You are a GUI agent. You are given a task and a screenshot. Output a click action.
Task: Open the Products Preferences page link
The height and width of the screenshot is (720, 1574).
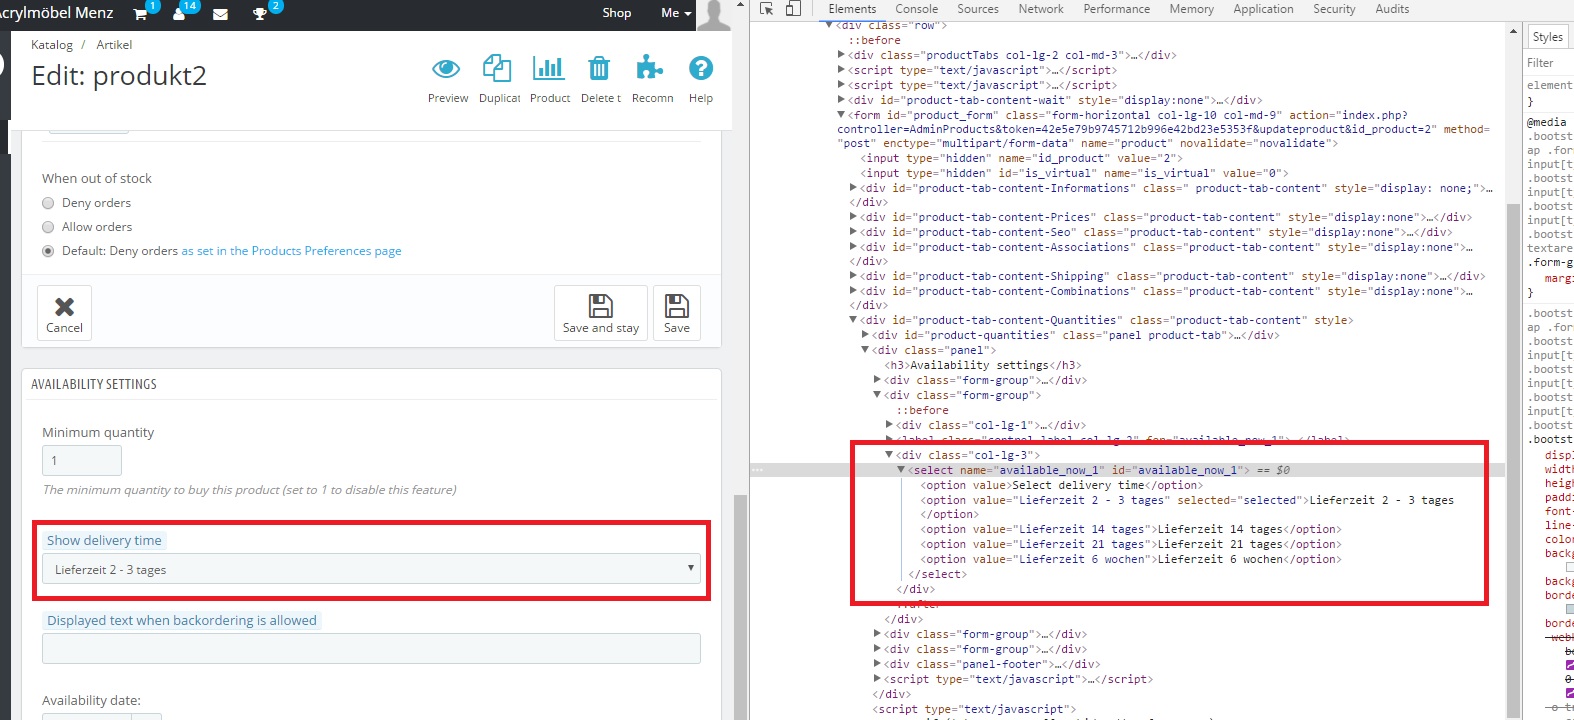(x=291, y=251)
